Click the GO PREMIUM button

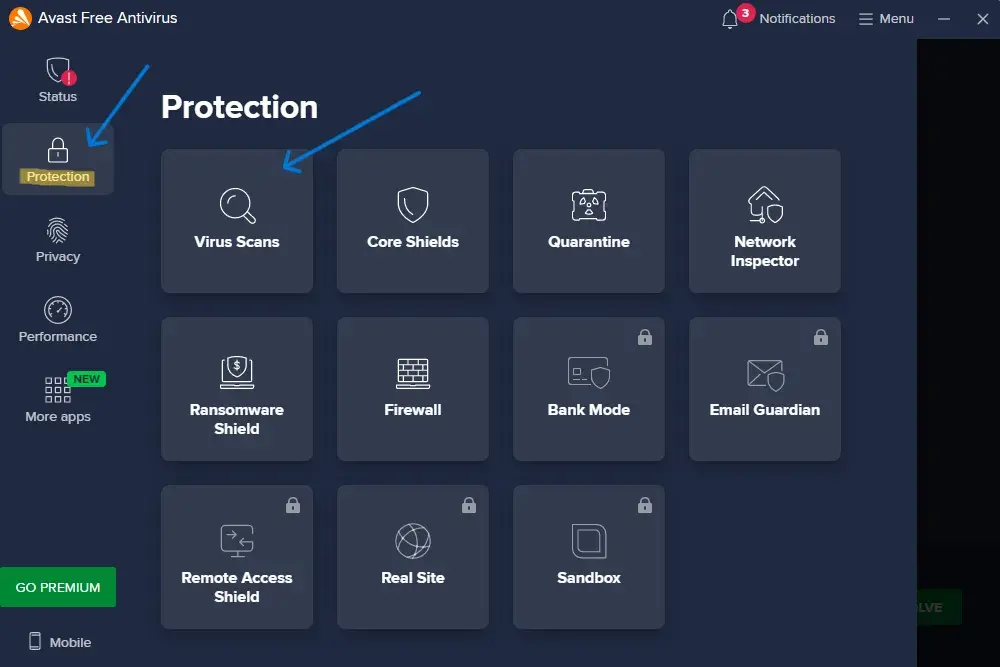(58, 587)
